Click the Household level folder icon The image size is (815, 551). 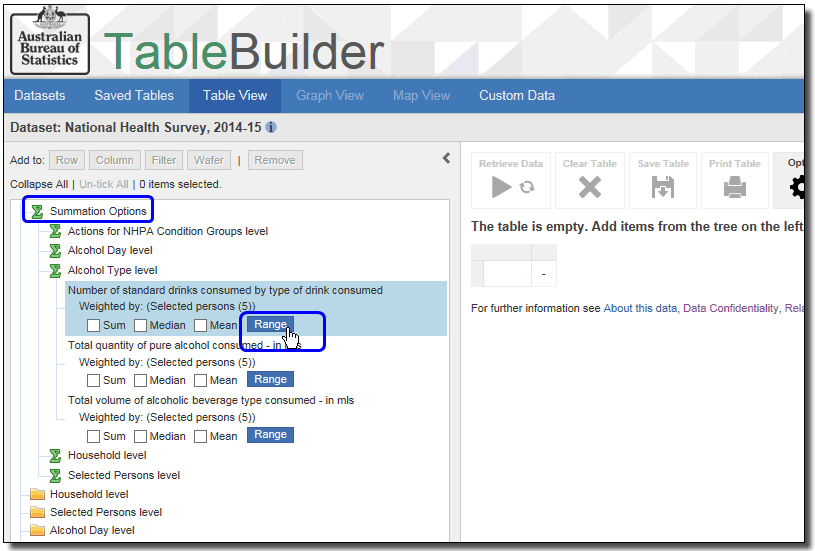[x=37, y=494]
